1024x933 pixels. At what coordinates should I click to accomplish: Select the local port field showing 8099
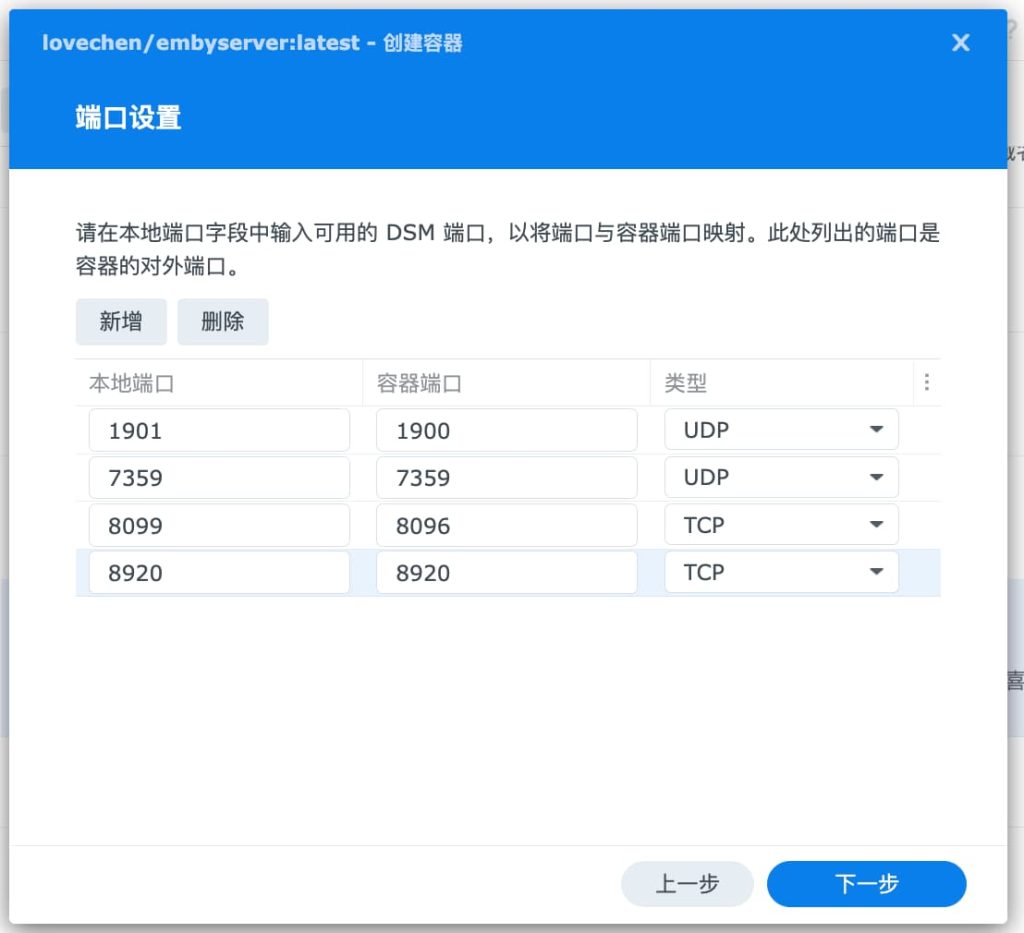(218, 524)
